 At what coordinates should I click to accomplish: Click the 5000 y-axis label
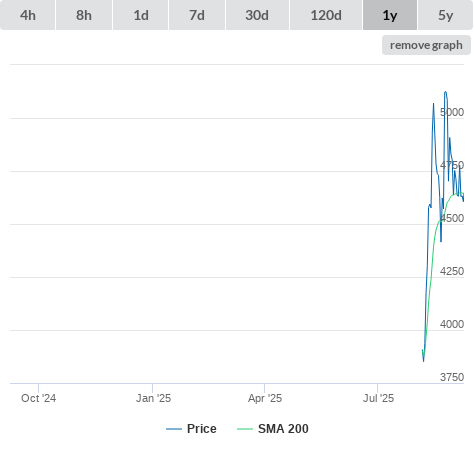click(452, 112)
